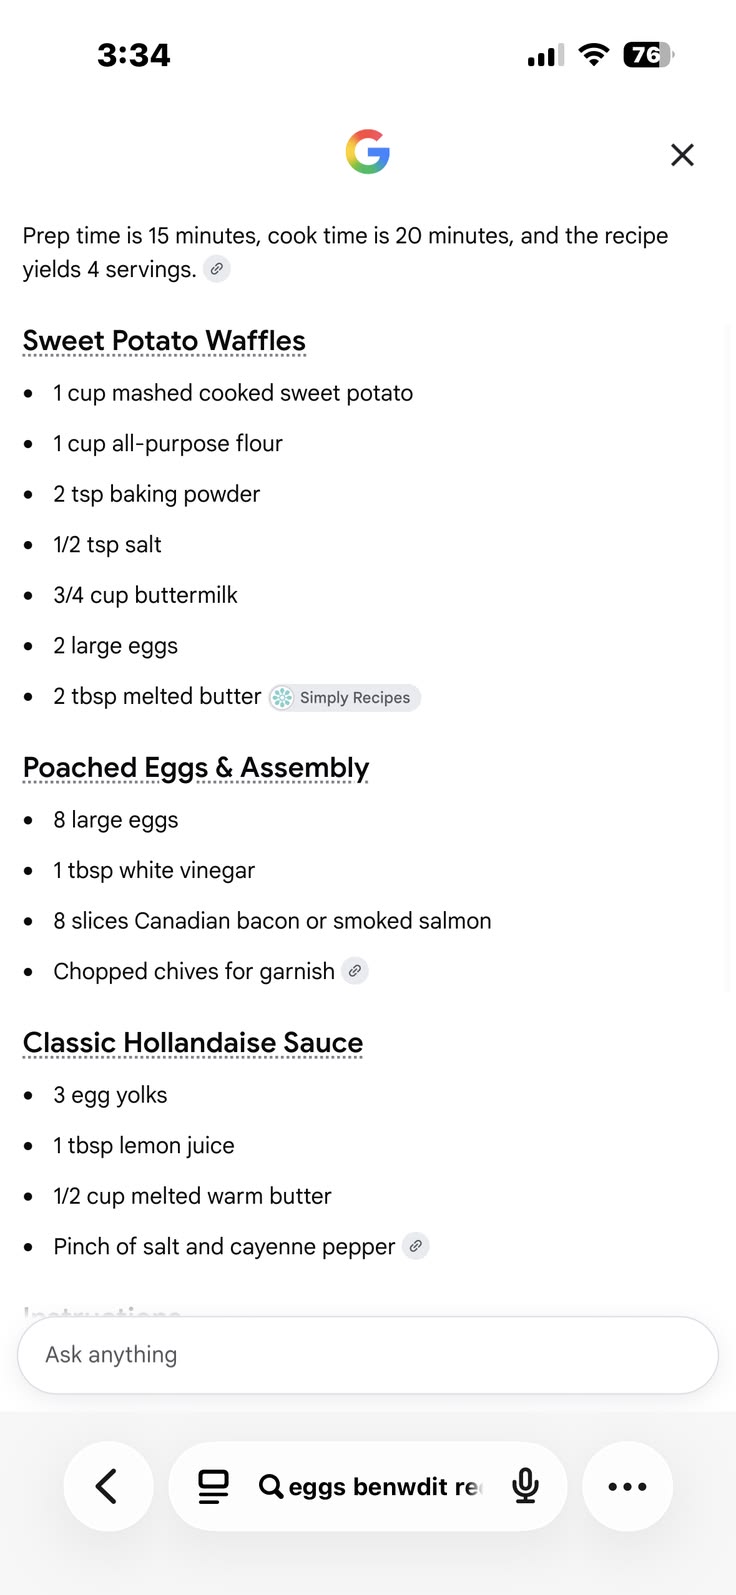Open the Simply Recipes source chip
The height and width of the screenshot is (1595, 736).
(345, 698)
